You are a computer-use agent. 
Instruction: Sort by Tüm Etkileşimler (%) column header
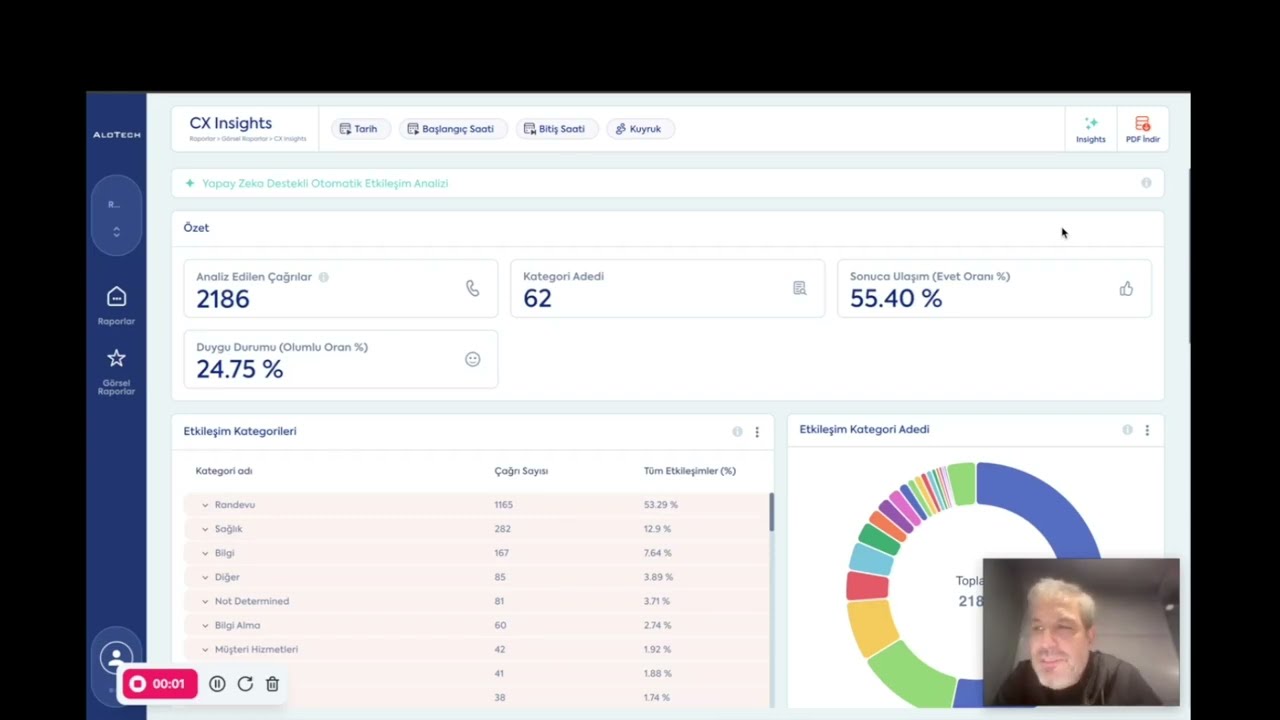click(x=690, y=471)
